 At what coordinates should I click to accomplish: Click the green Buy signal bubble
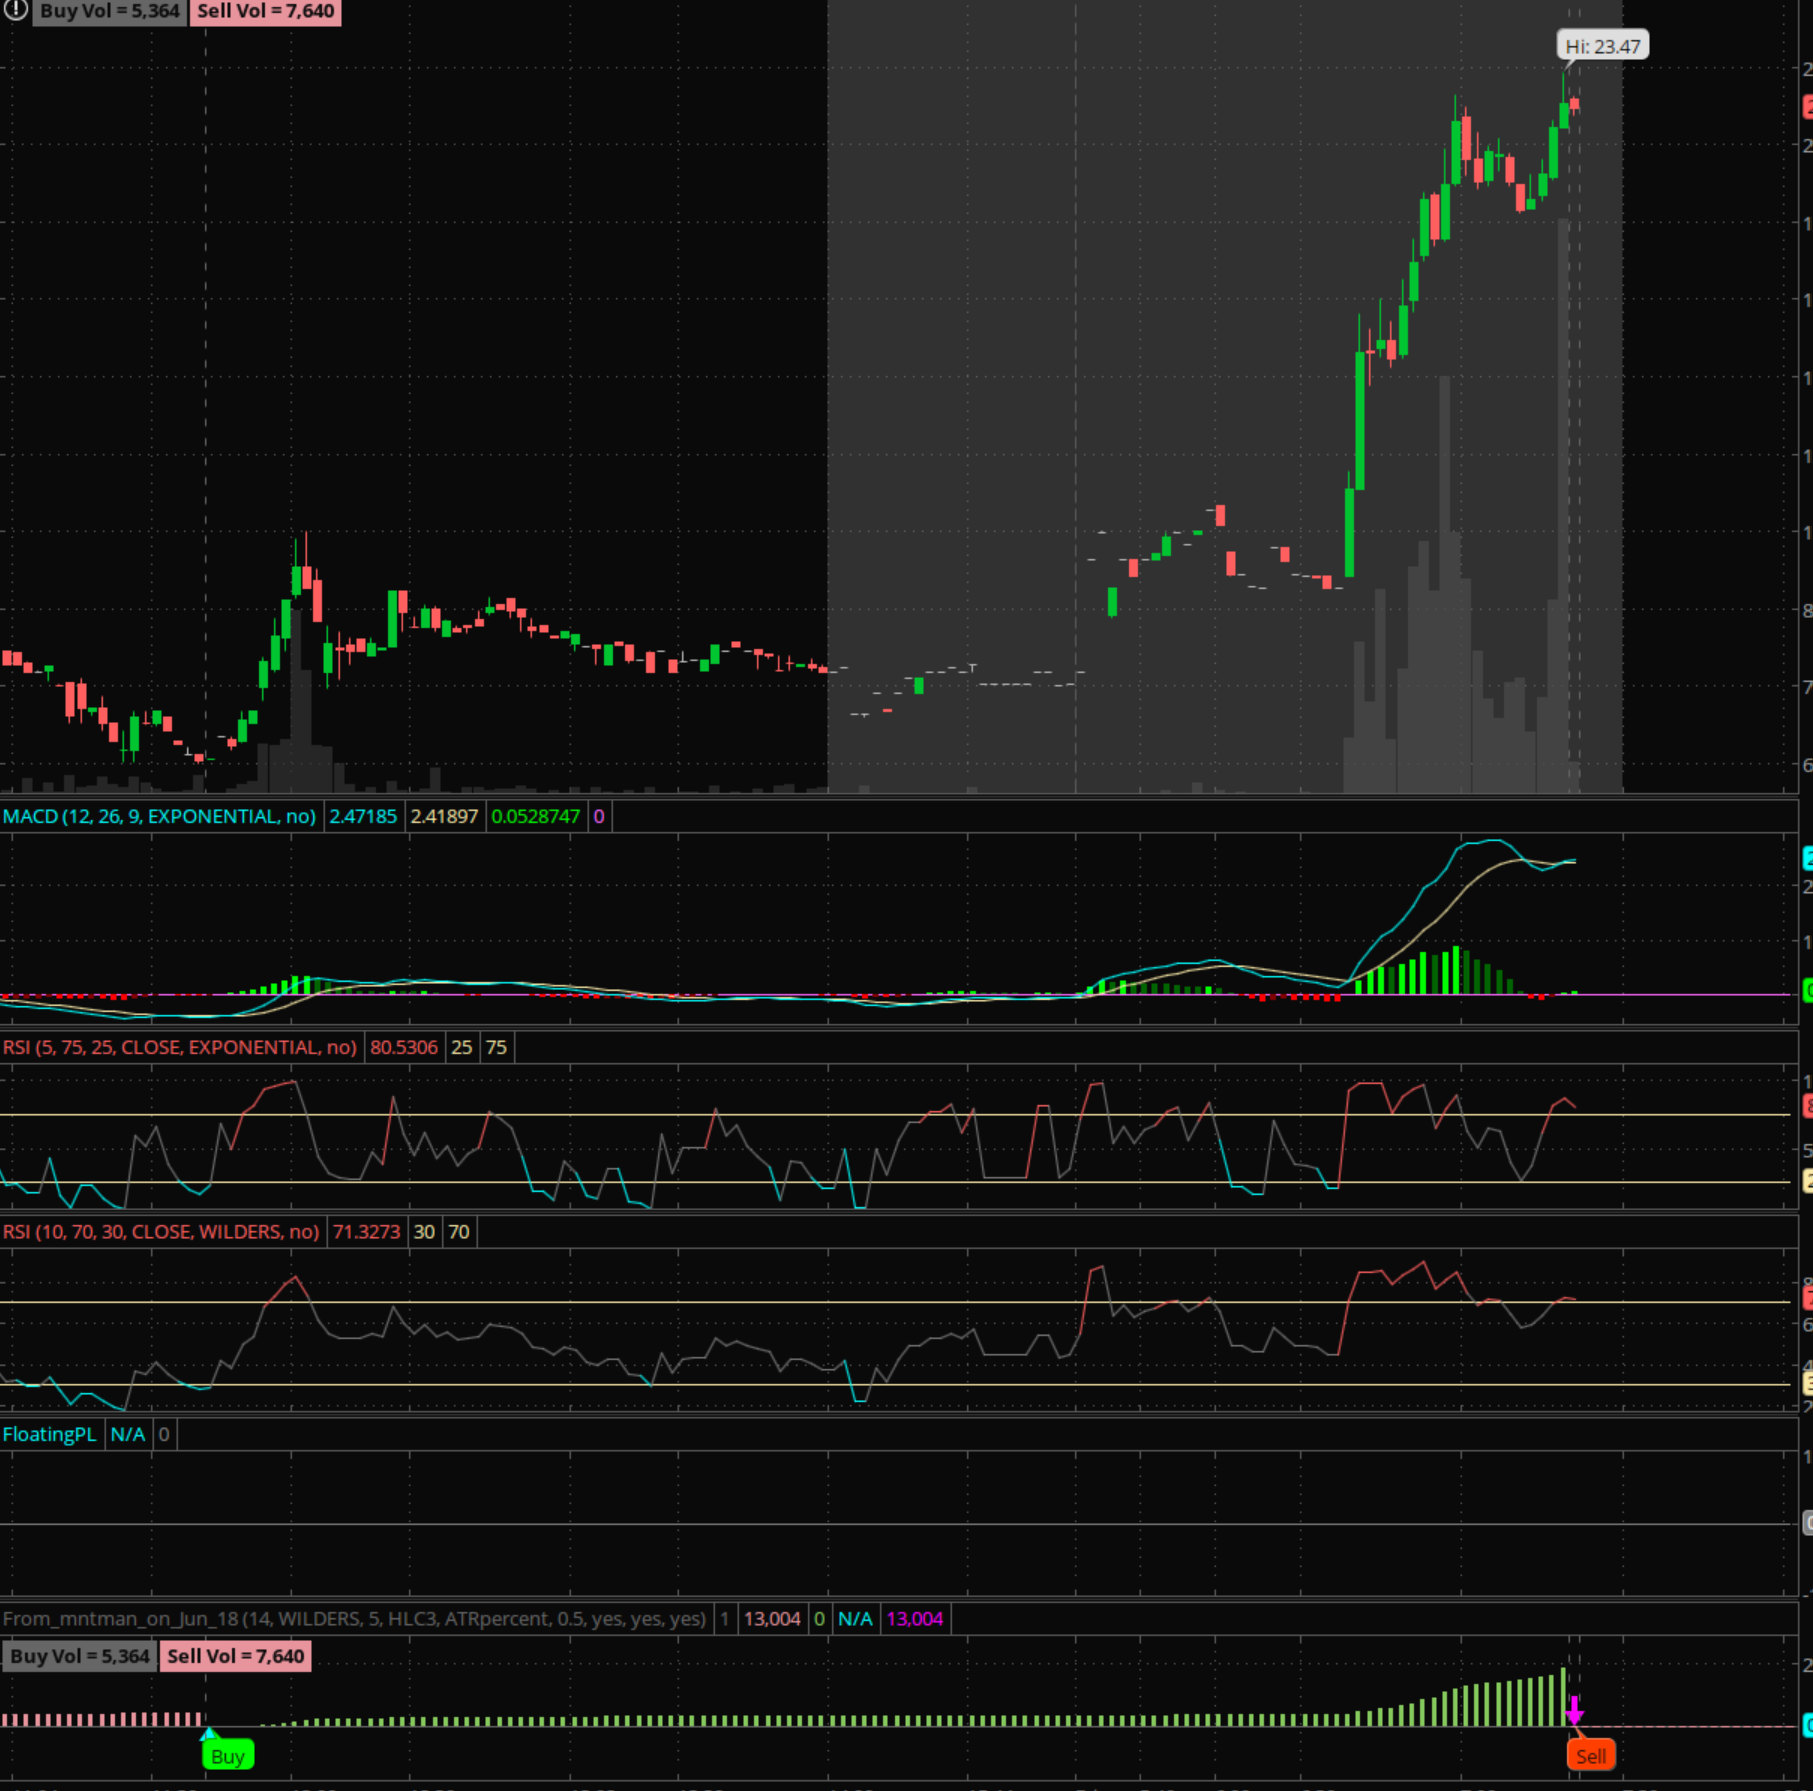[x=228, y=1756]
